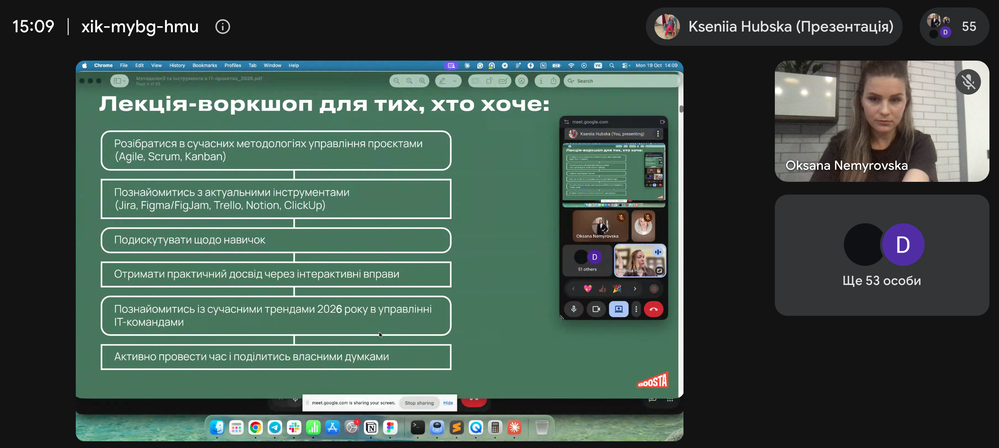Open File menu in shared macOS menu bar

(124, 65)
